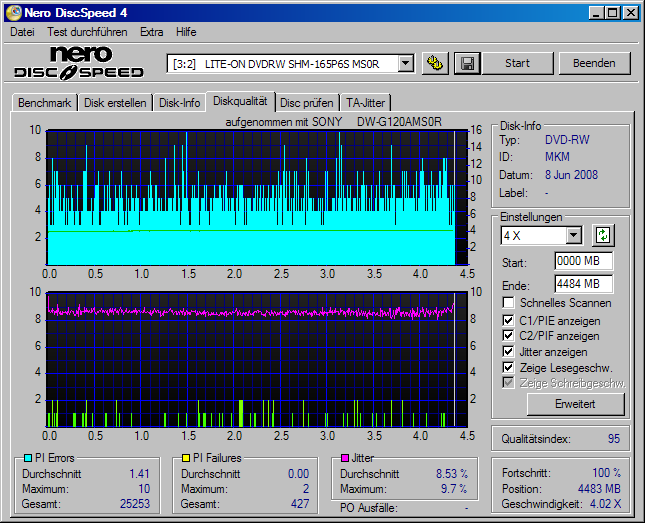This screenshot has width=645, height=523.
Task: Toggle the Schnelles Scannen checkbox
Action: click(508, 303)
